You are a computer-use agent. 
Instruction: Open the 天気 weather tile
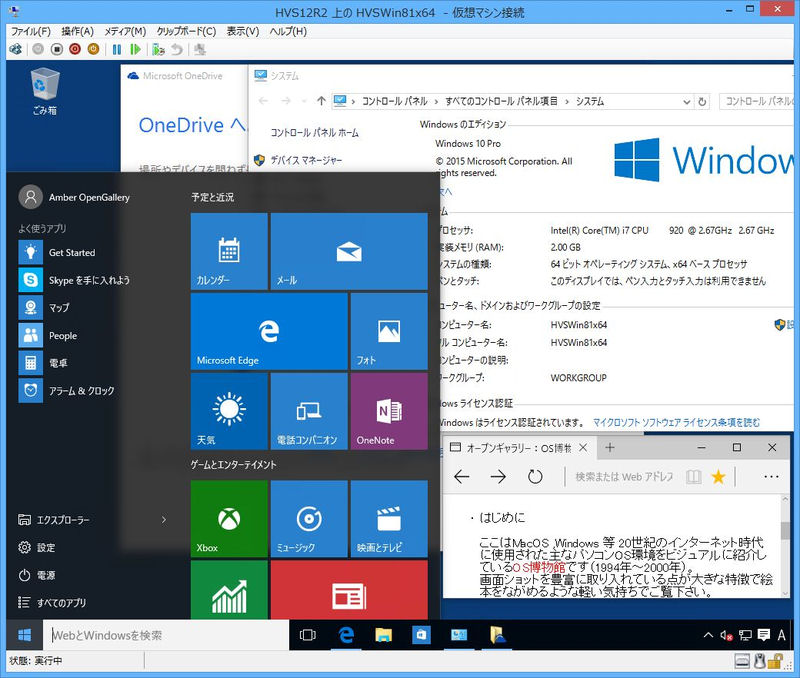click(229, 411)
